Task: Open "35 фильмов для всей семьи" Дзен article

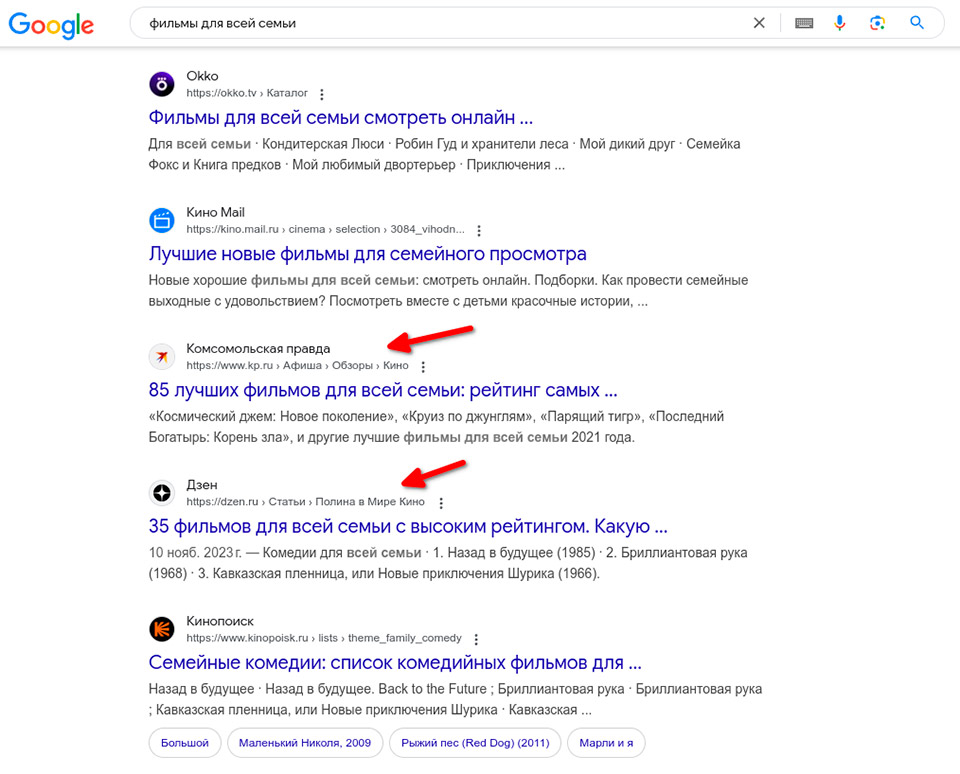Action: pos(408,527)
